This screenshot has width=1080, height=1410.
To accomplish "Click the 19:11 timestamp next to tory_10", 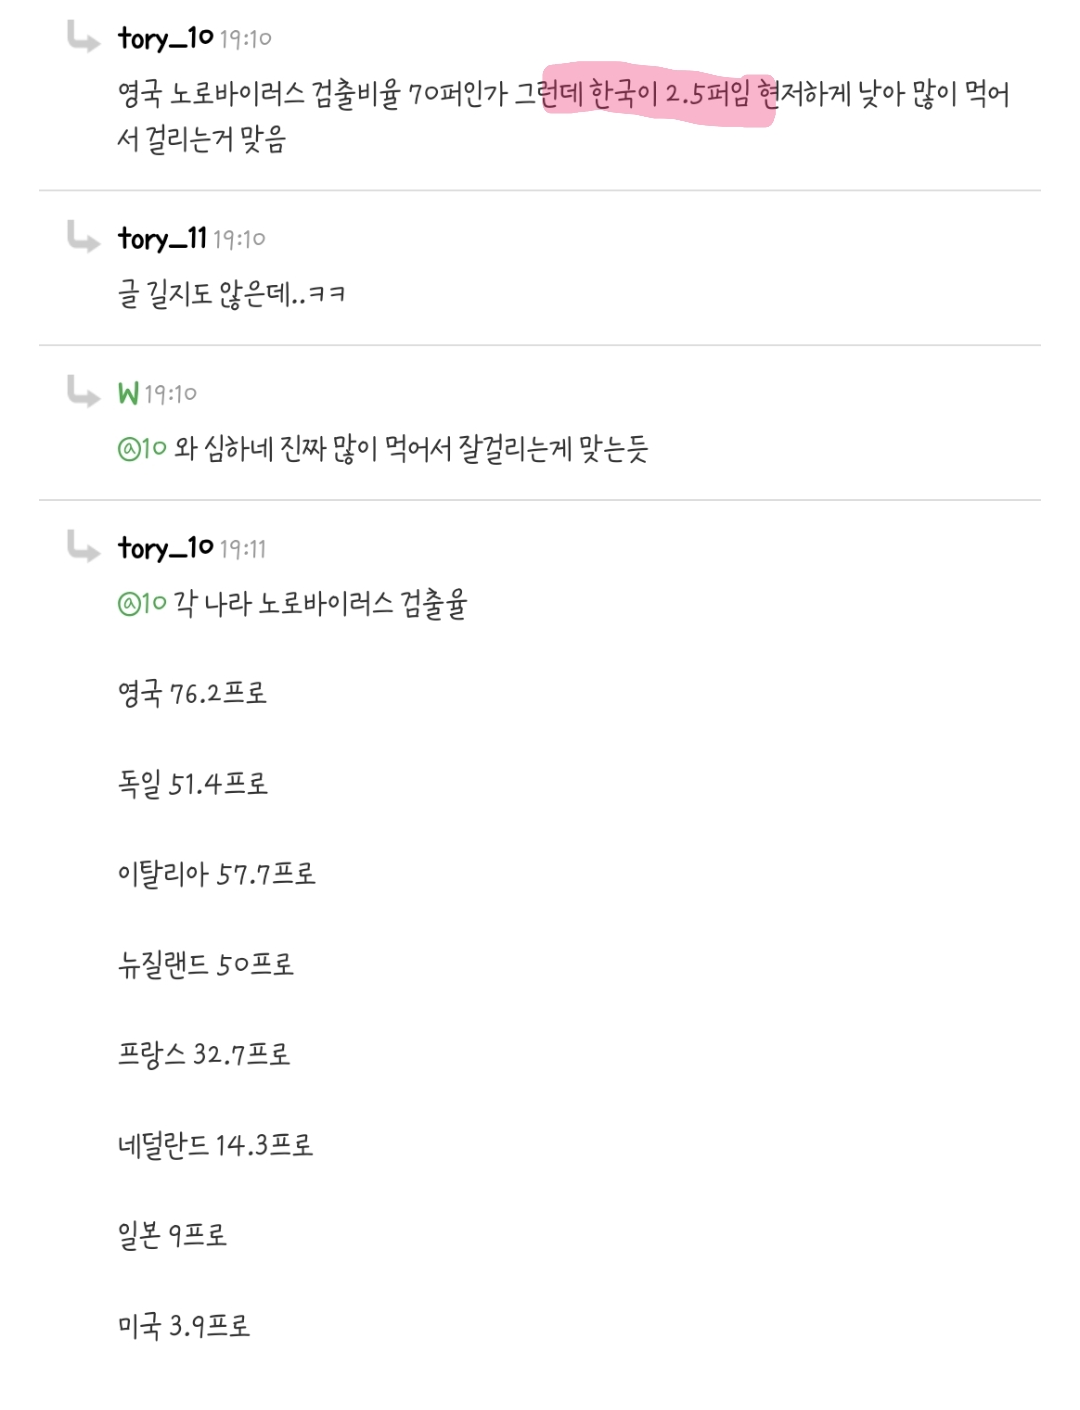I will tap(243, 549).
